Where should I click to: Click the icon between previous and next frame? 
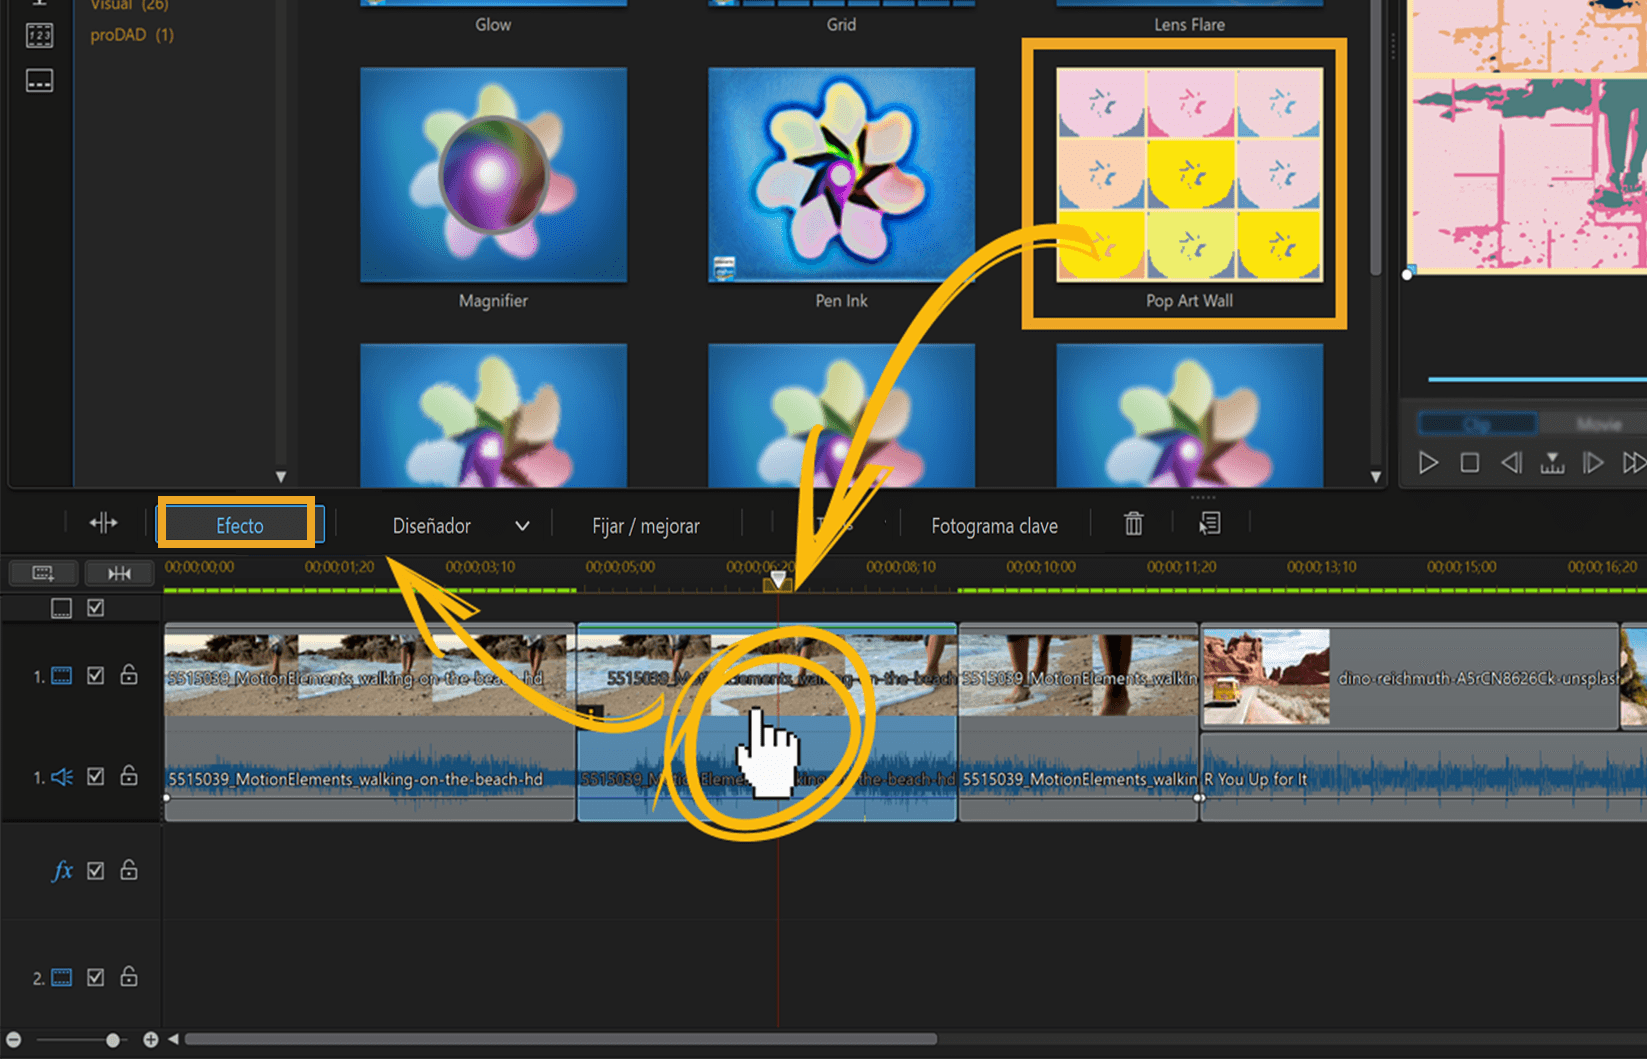click(x=1552, y=463)
